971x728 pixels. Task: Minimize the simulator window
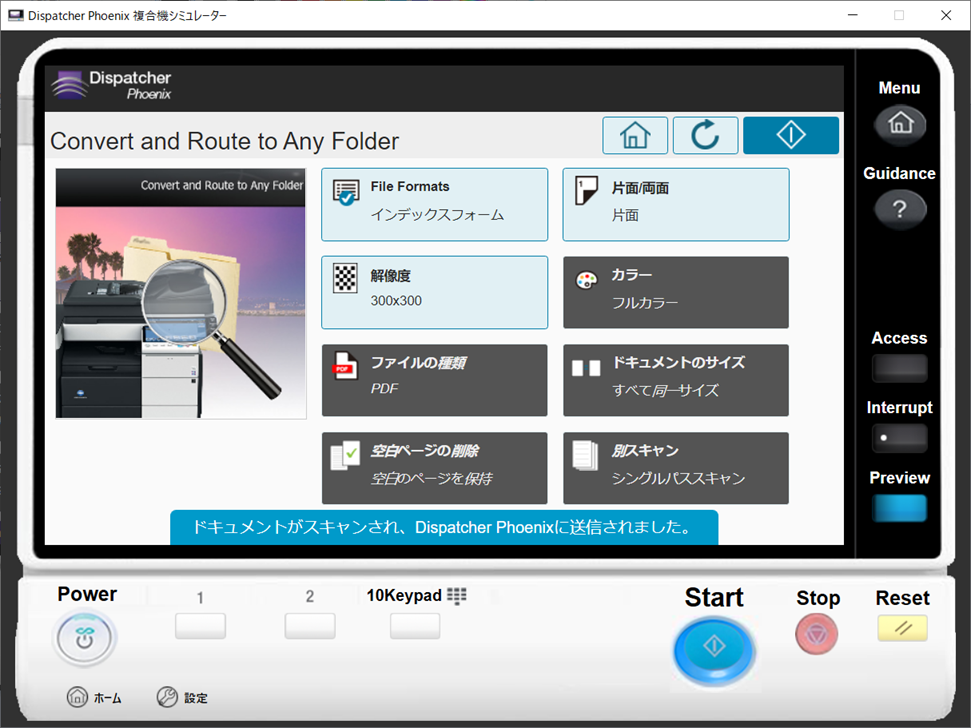pyautogui.click(x=853, y=15)
